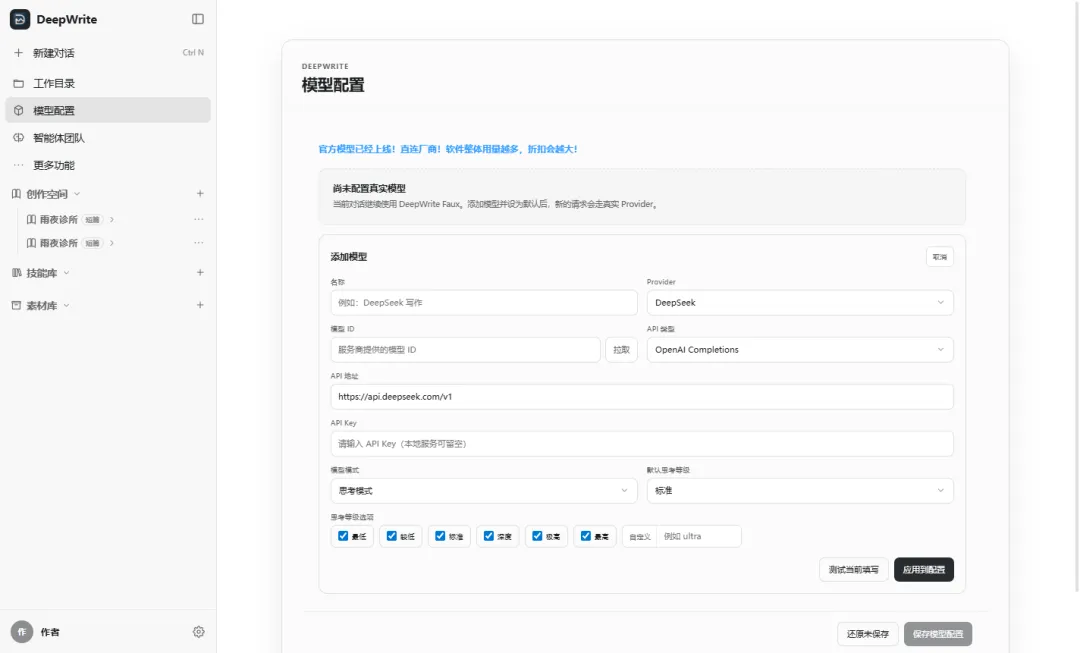Collapse the 创作空间 section chevron

[77, 194]
